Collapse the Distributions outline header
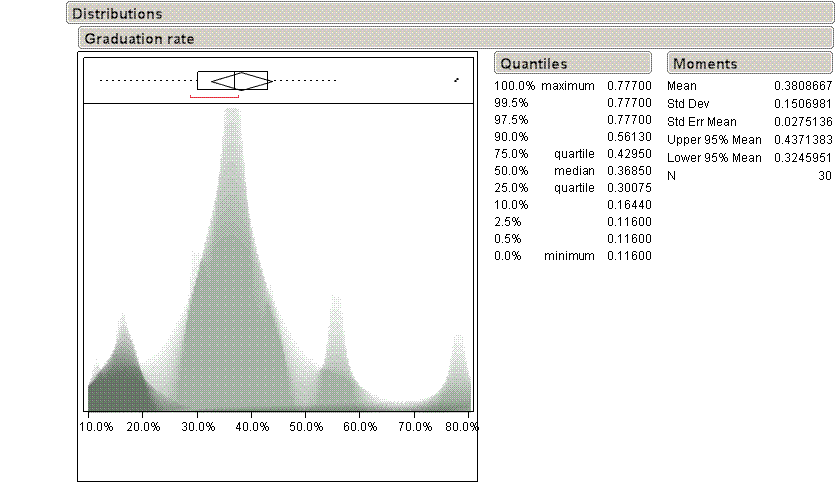835x498 pixels. 117,14
